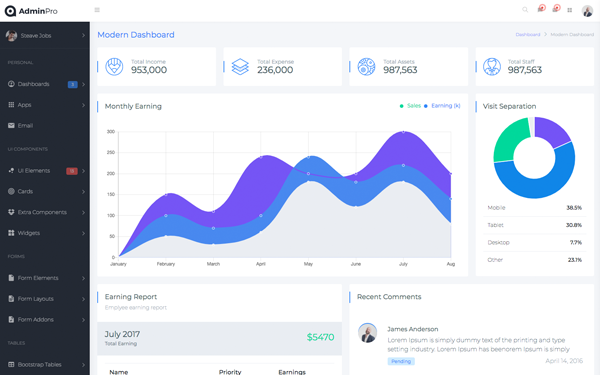
Task: Click the Desktop 7.7% row
Action: (535, 242)
